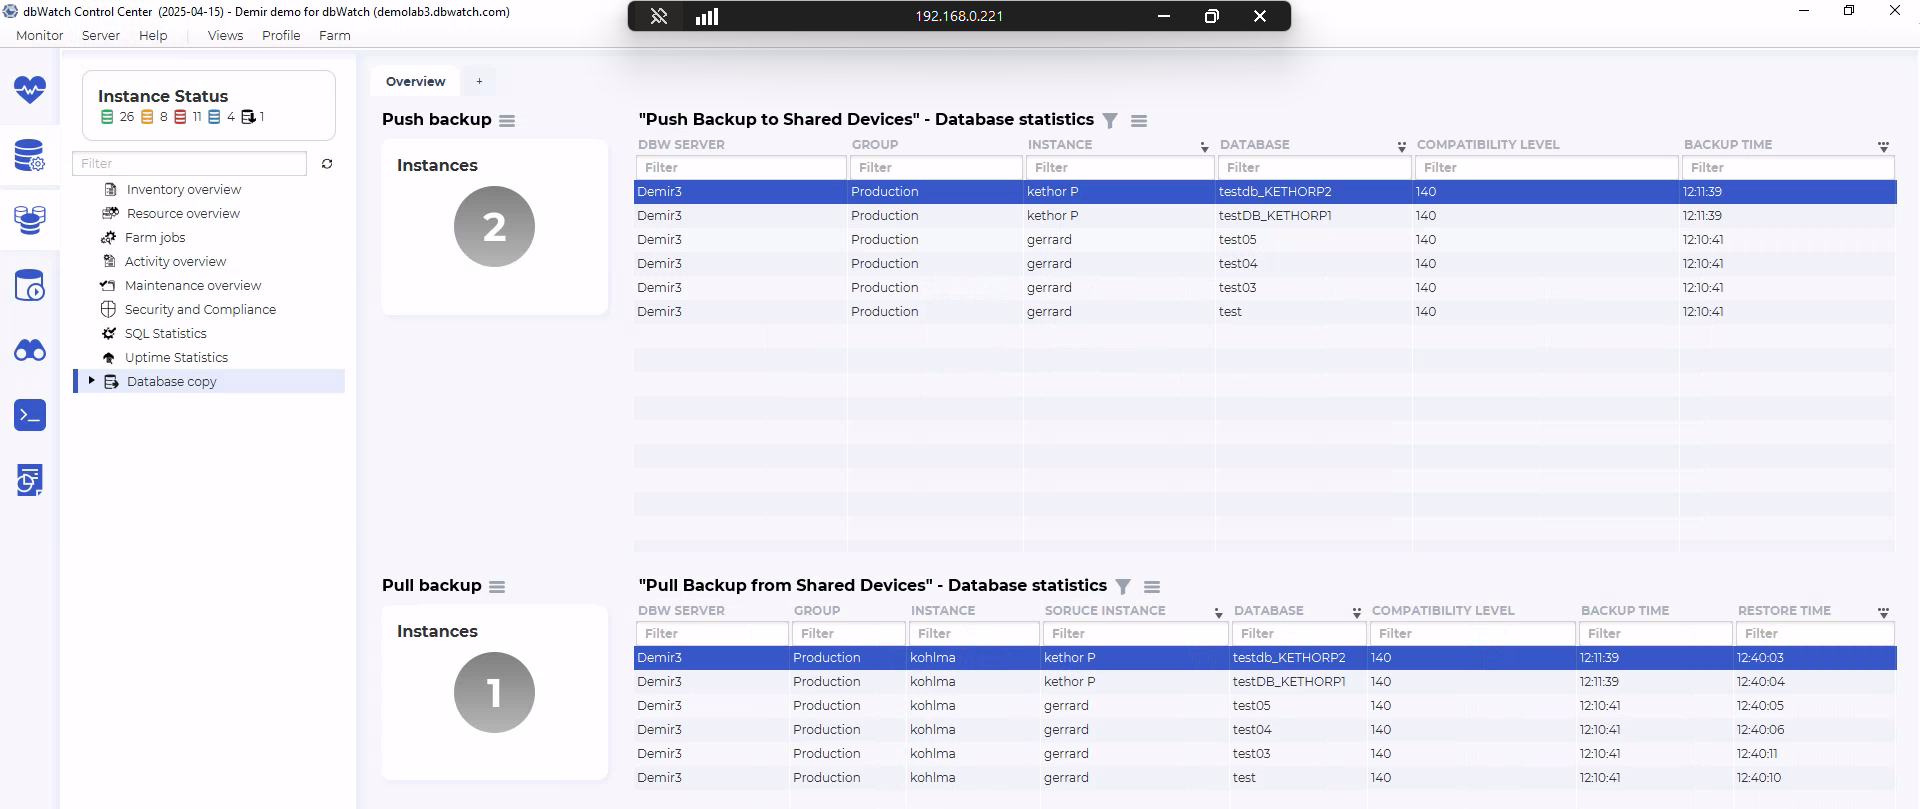This screenshot has width=1920, height=809.
Task: Select Security and Compliance in tree
Action: click(200, 310)
